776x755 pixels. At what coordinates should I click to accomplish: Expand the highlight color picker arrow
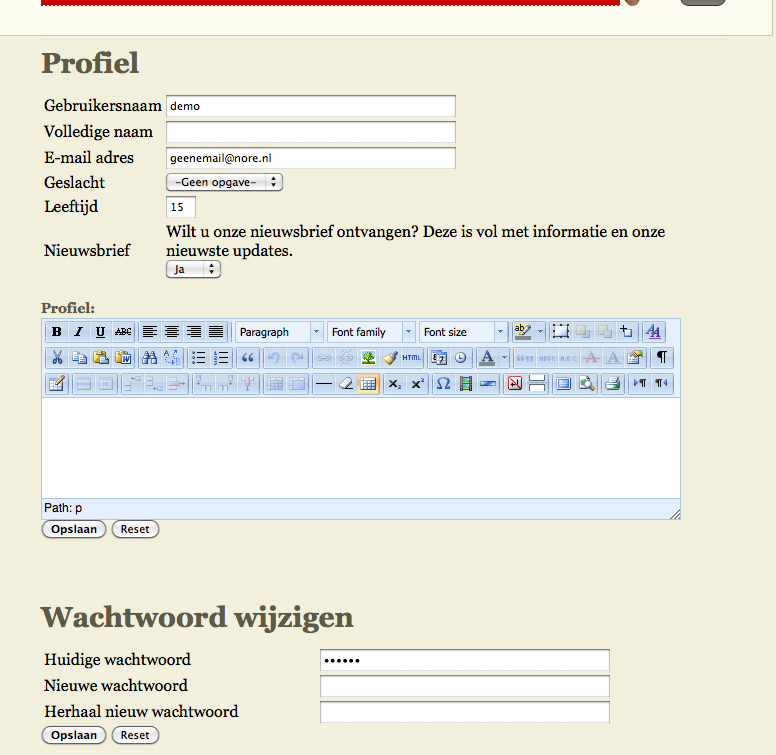(x=540, y=332)
